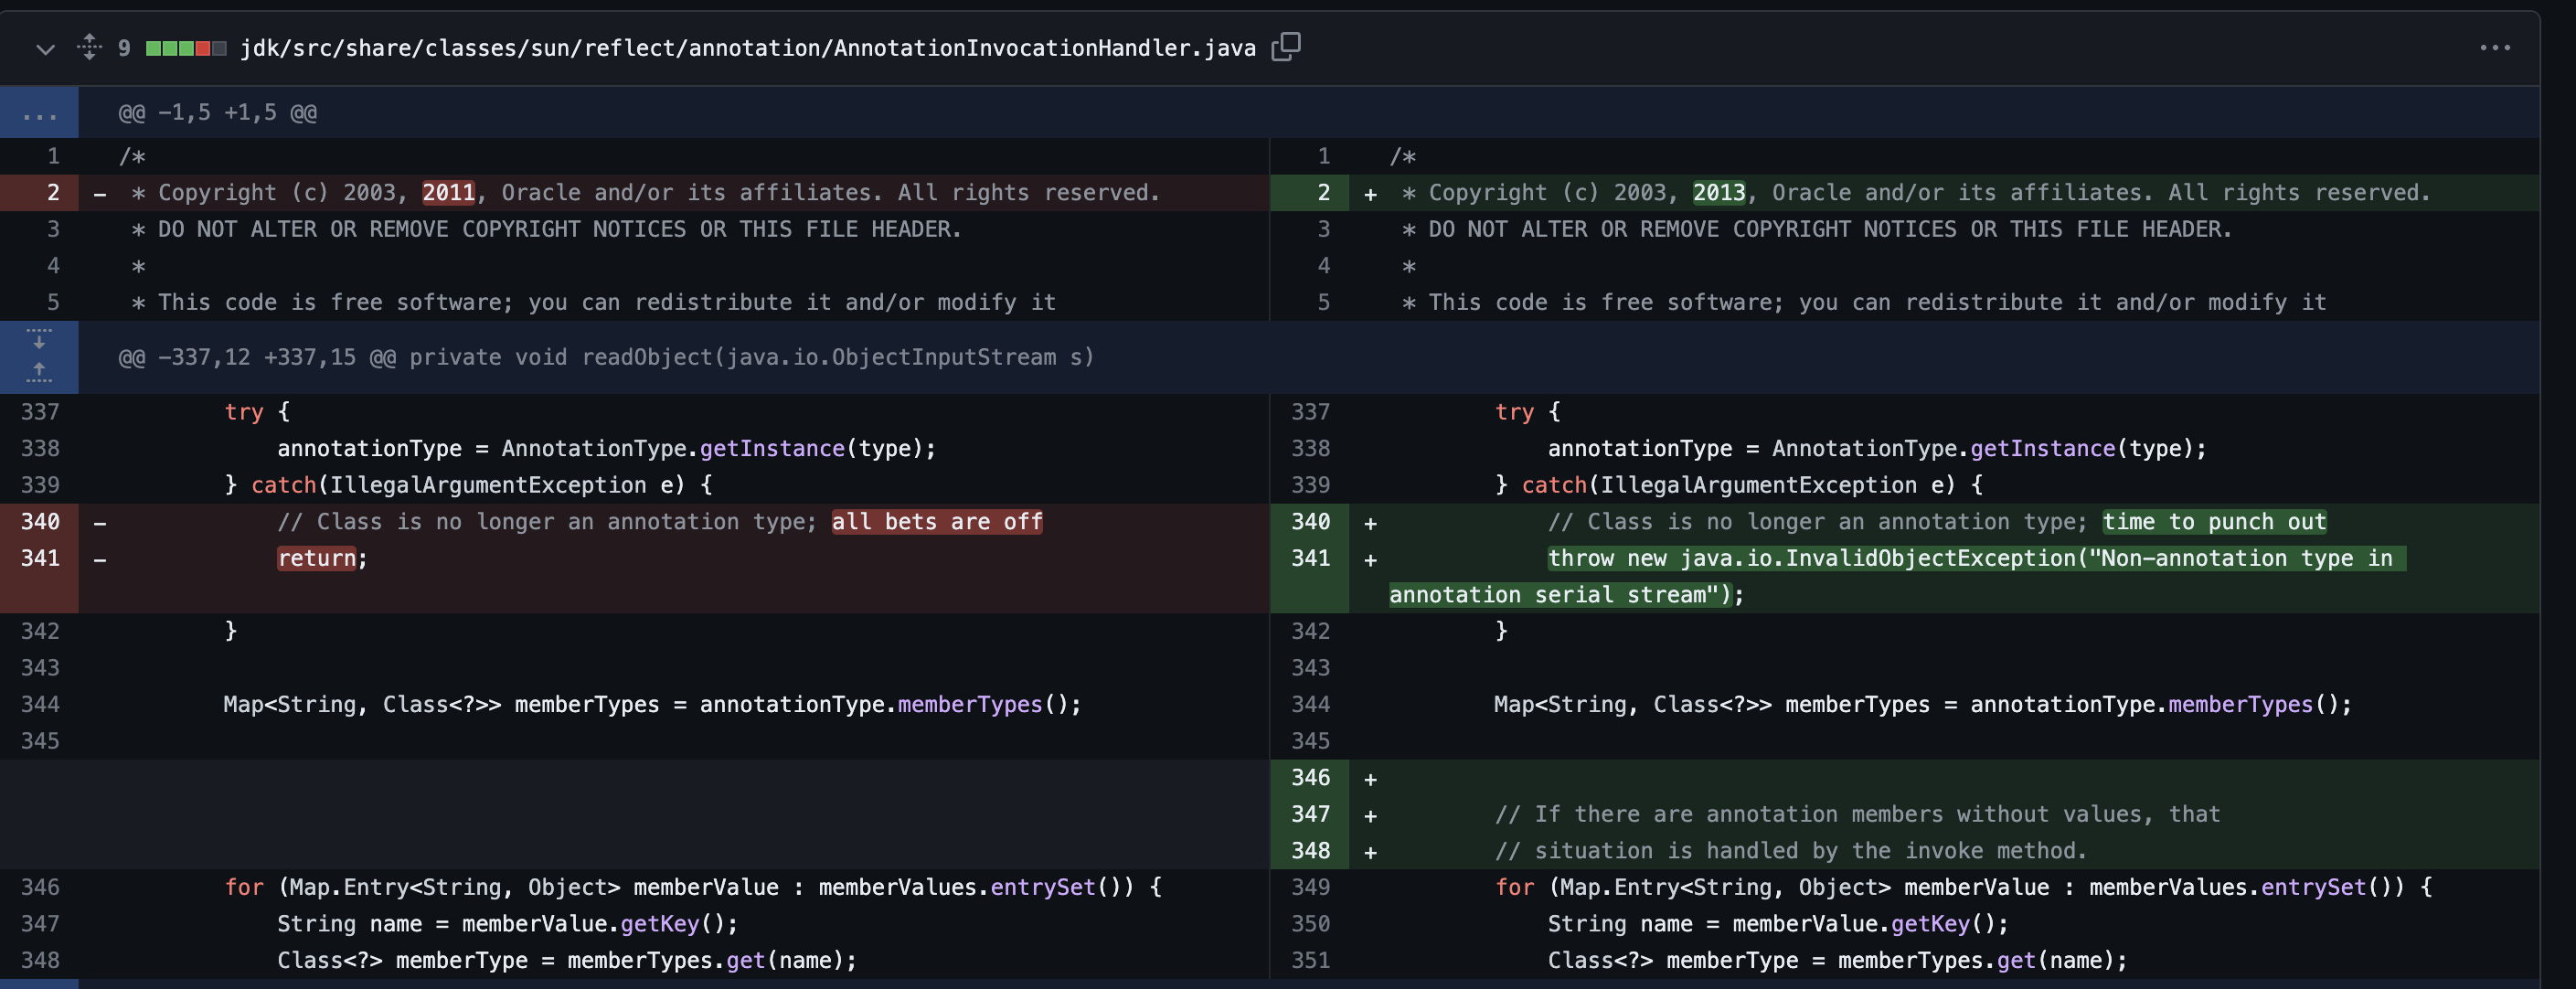2576x989 pixels.
Task: Click left line 347 String name declaration
Action: click(507, 923)
